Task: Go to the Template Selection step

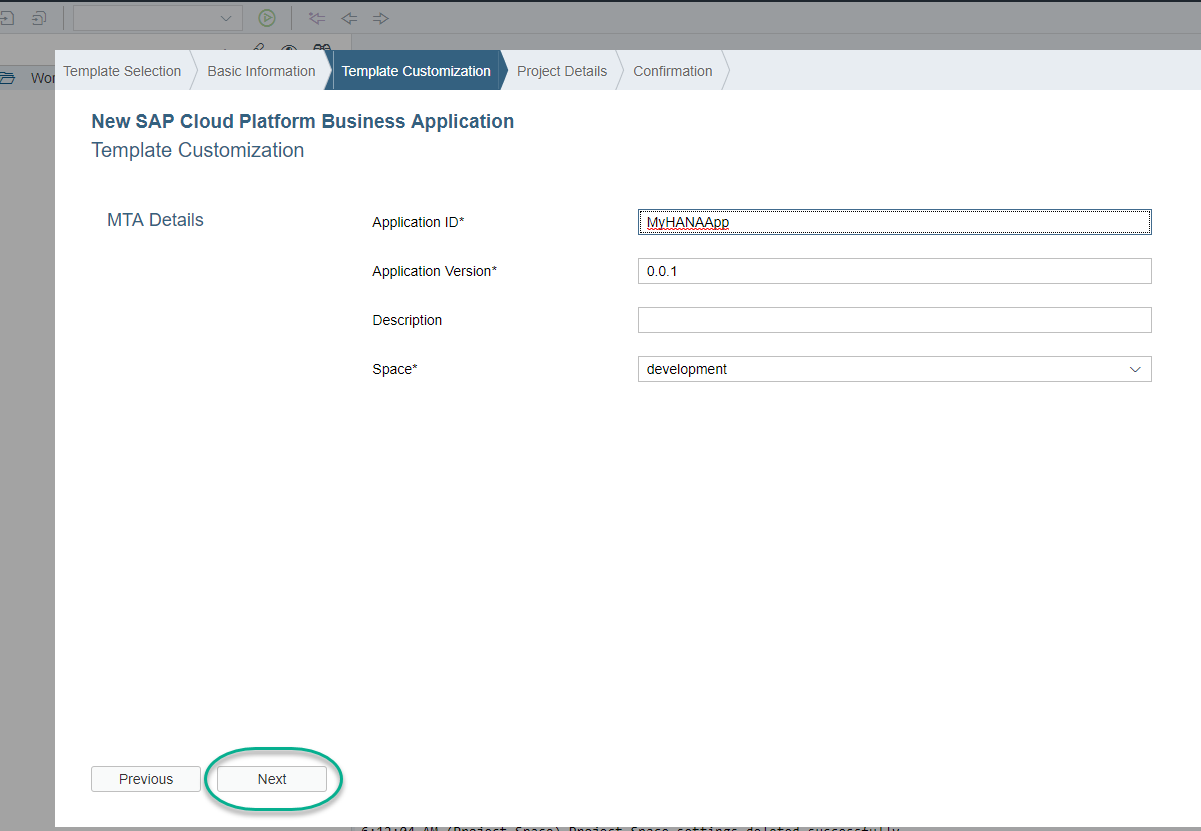Action: click(x=122, y=71)
